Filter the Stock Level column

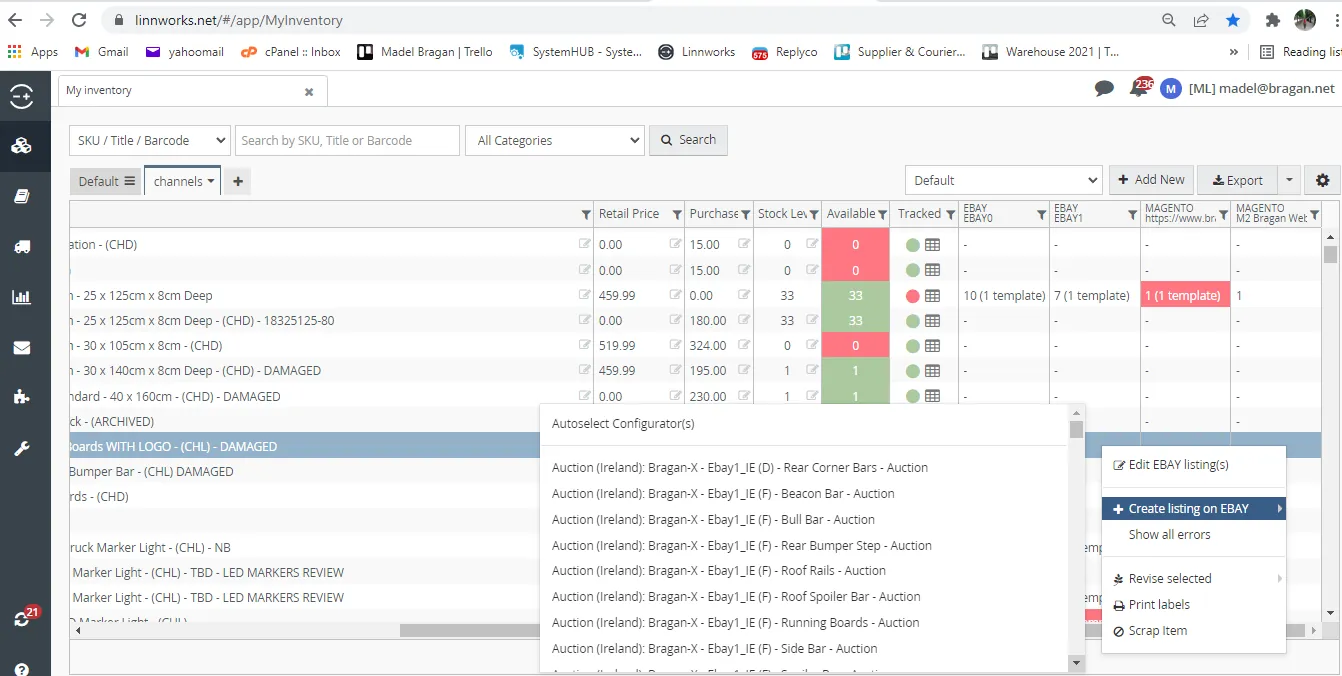pos(814,214)
